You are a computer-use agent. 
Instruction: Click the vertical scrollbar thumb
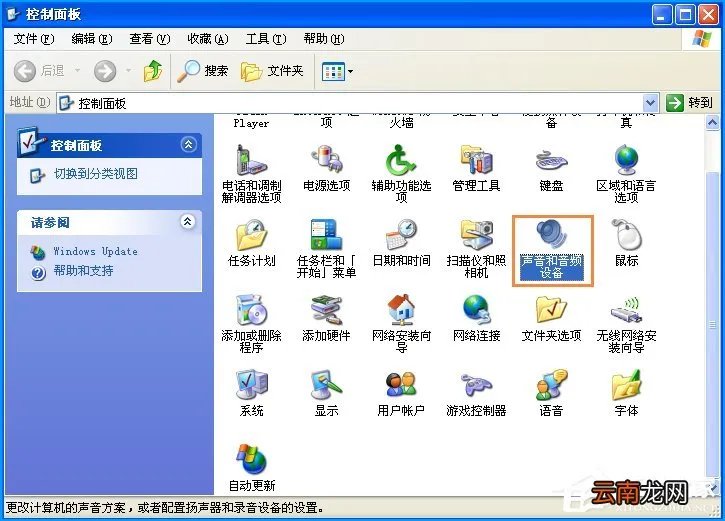tap(712, 324)
